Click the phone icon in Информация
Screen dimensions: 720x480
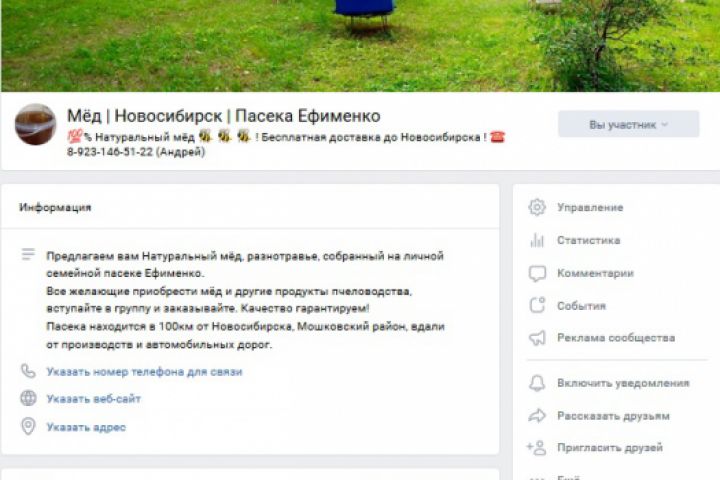[28, 371]
